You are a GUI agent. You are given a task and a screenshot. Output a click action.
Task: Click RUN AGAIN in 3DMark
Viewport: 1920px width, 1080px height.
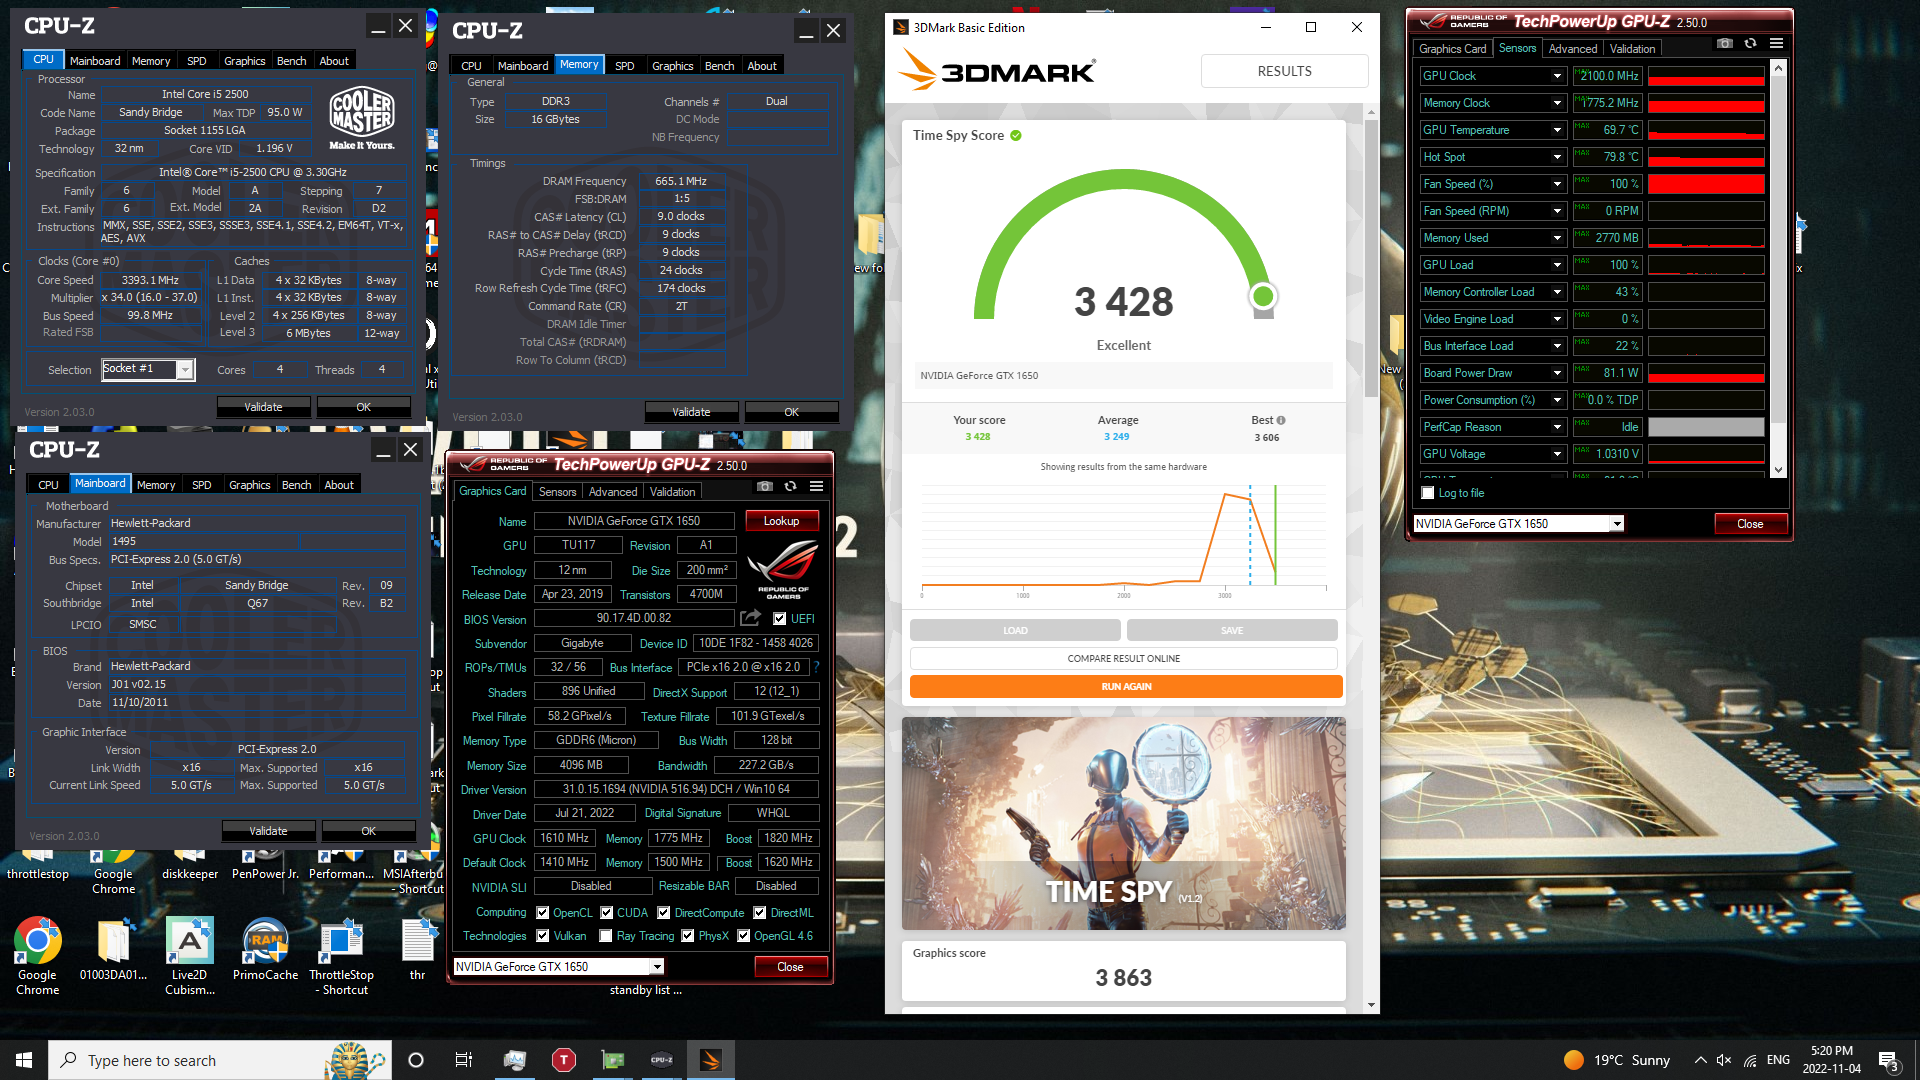click(x=1126, y=687)
